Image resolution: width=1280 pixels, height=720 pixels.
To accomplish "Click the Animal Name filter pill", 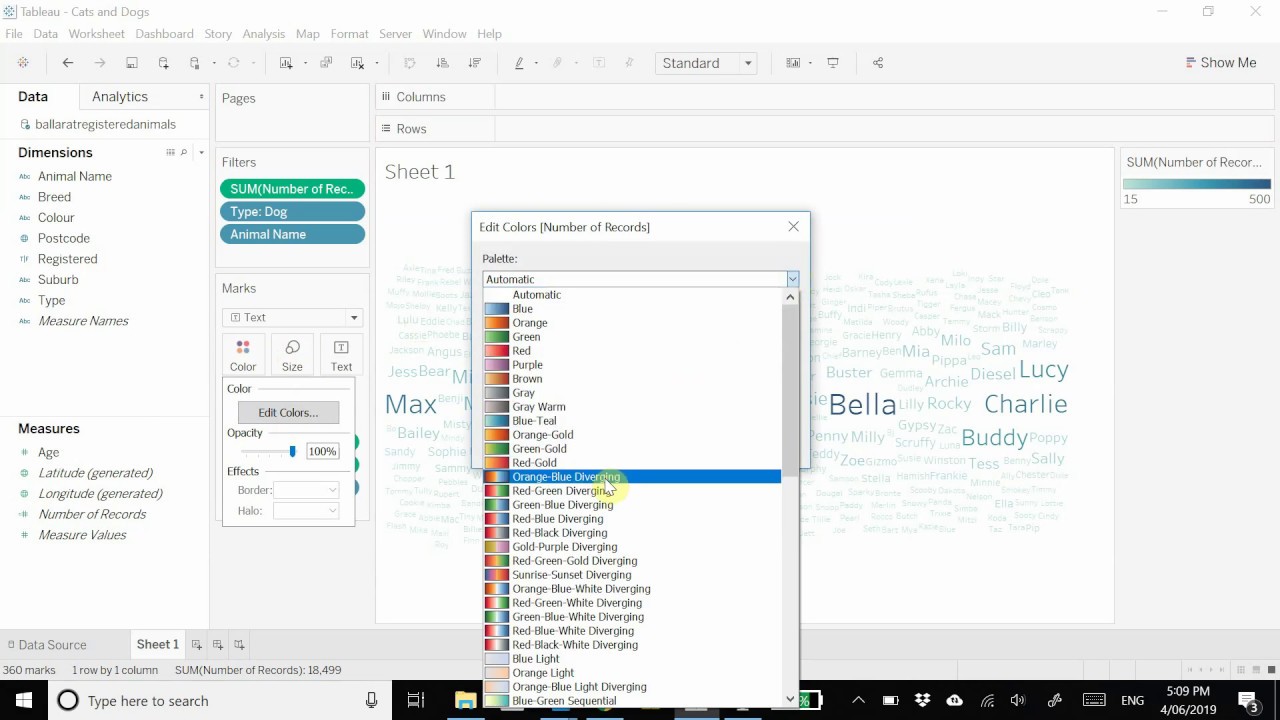I will pyautogui.click(x=292, y=234).
